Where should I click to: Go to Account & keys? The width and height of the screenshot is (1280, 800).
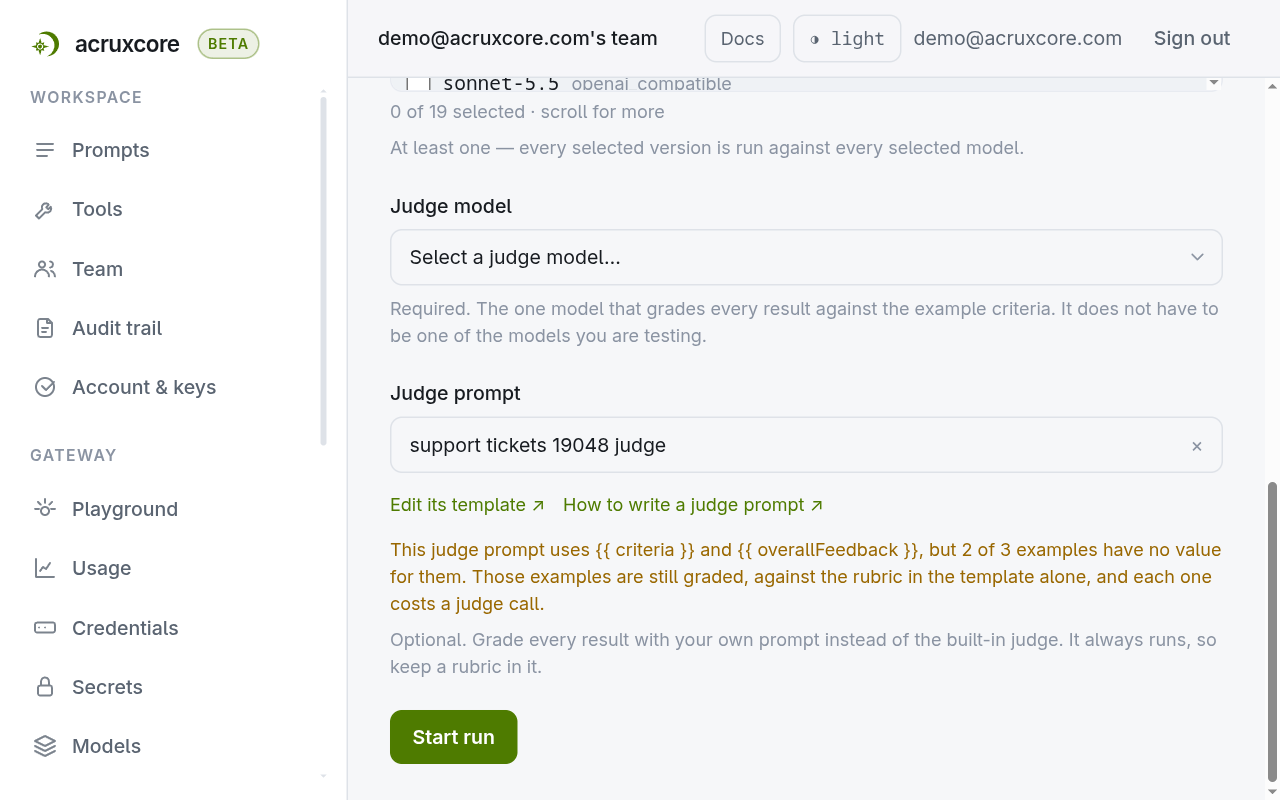(144, 387)
